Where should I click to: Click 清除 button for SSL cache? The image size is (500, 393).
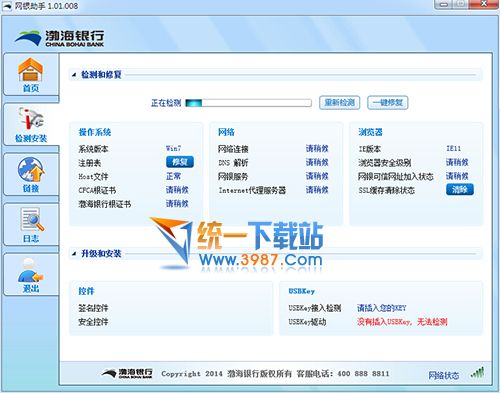pyautogui.click(x=460, y=190)
